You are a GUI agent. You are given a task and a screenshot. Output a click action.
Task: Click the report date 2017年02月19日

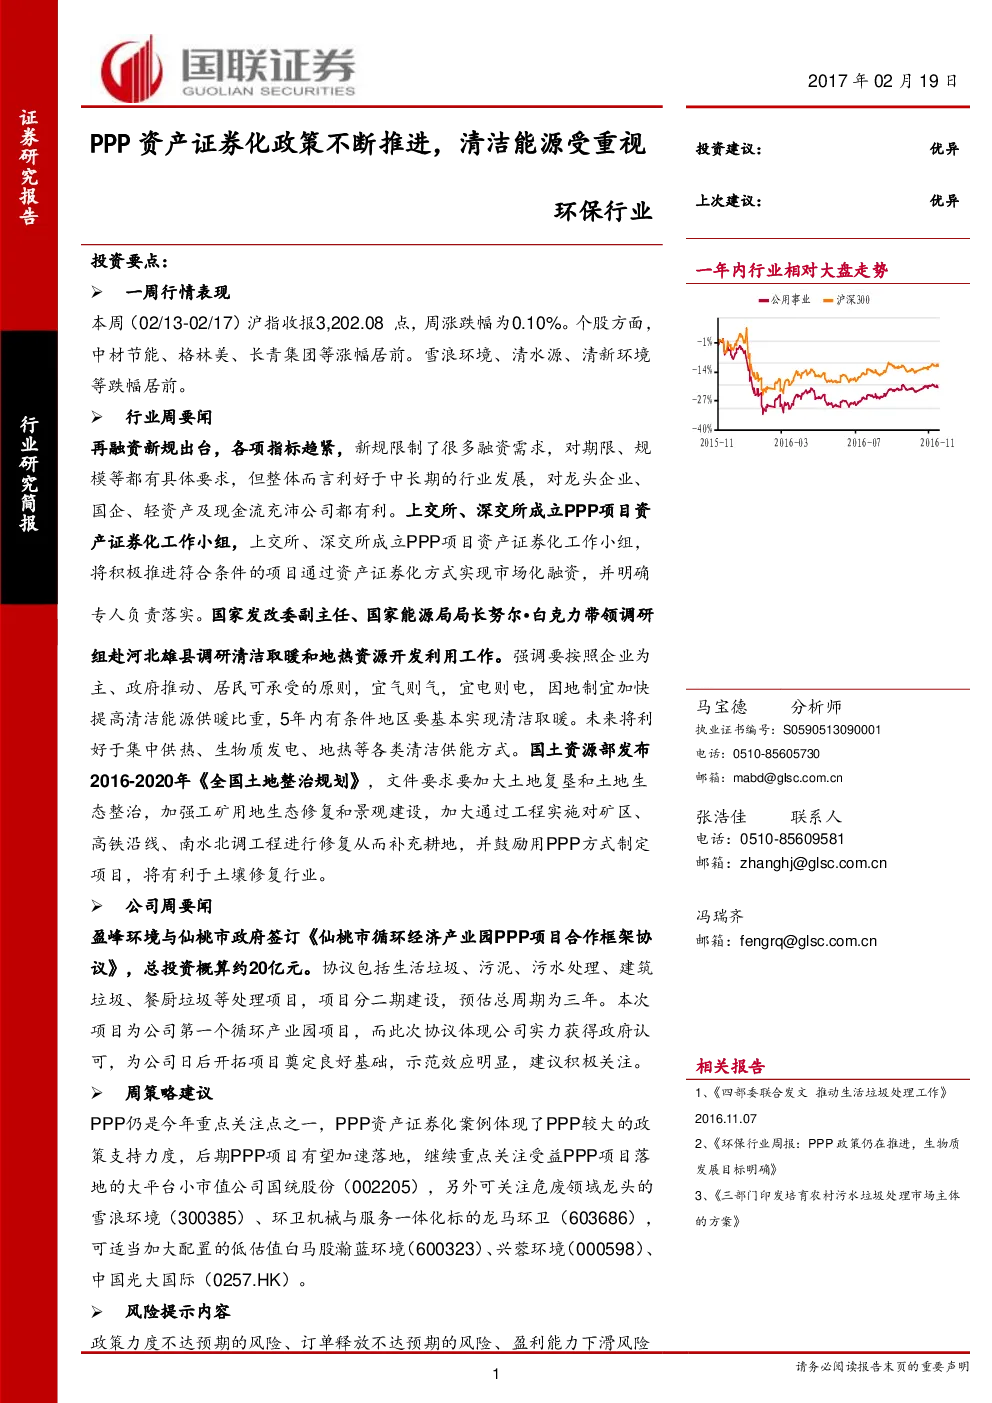click(x=882, y=81)
